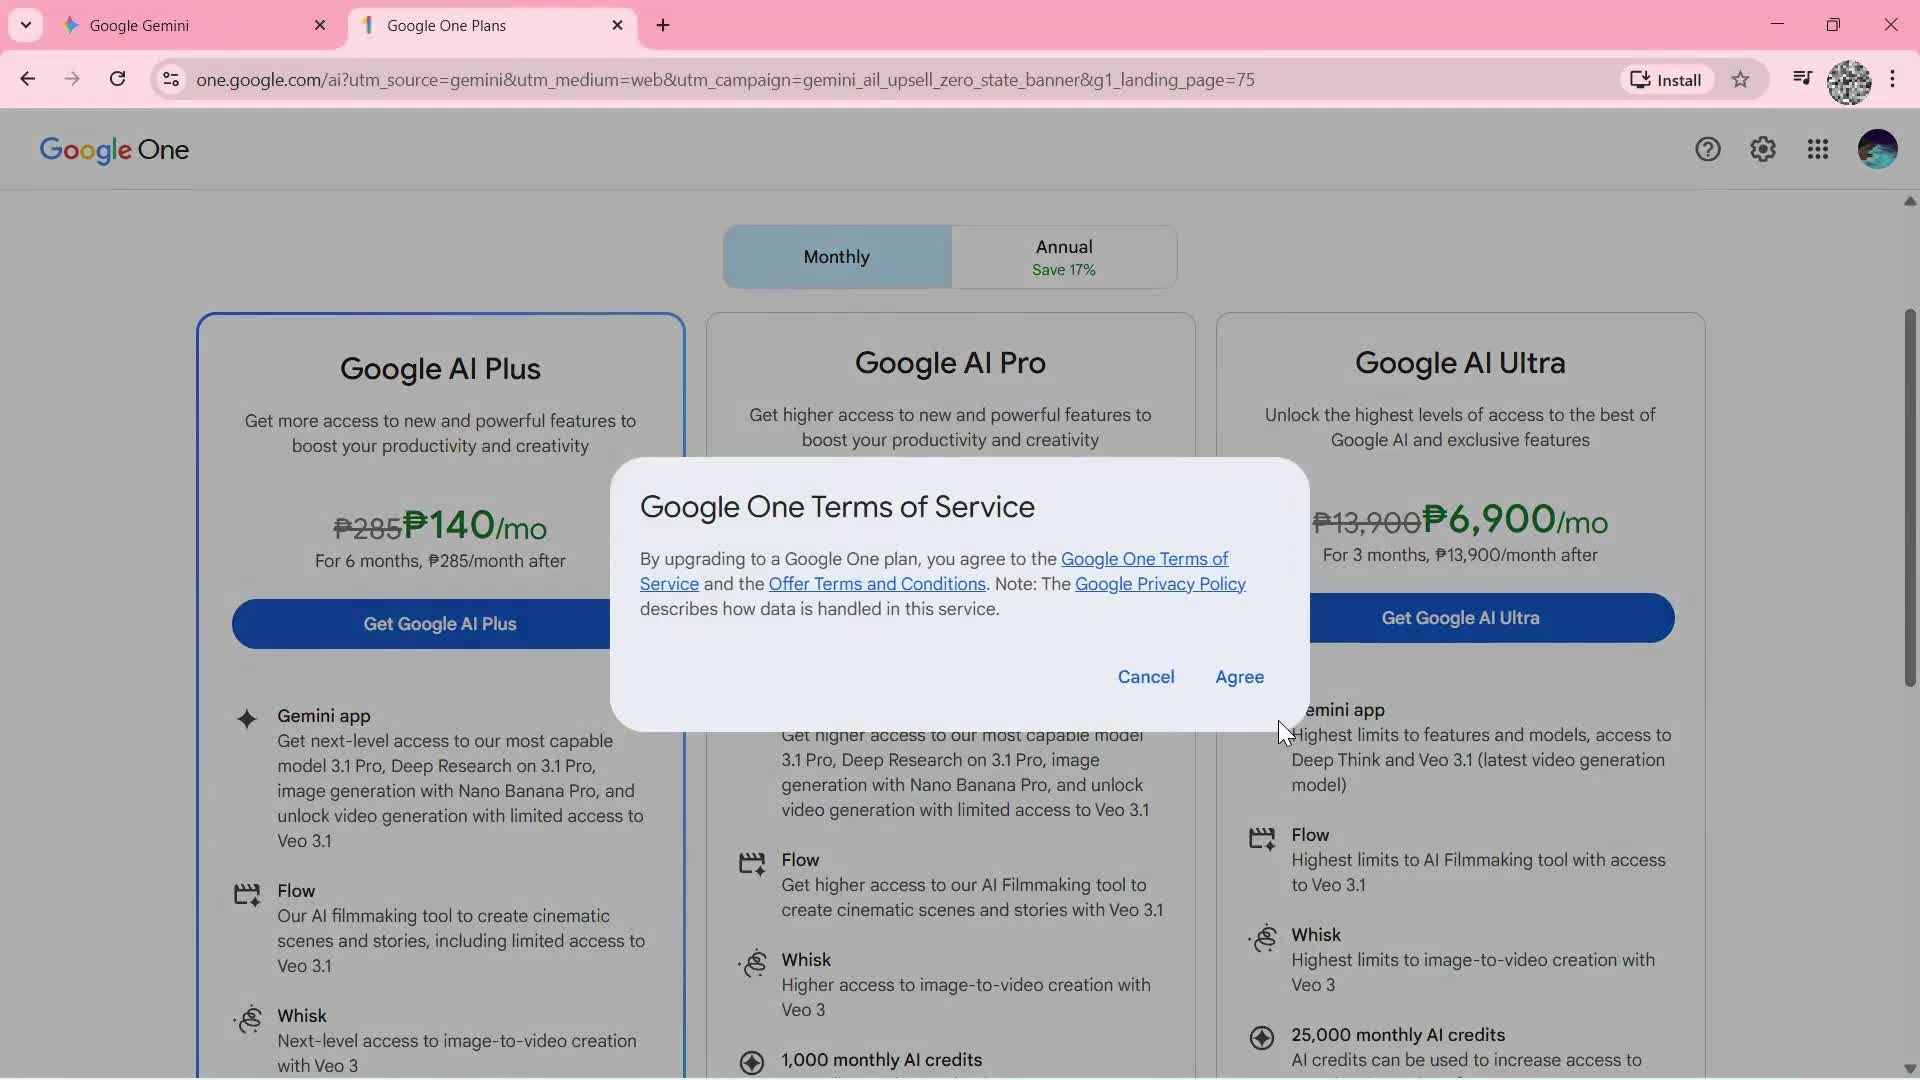Click the 25,000 monthly AI credits icon
The width and height of the screenshot is (1920, 1080).
pyautogui.click(x=1262, y=1038)
